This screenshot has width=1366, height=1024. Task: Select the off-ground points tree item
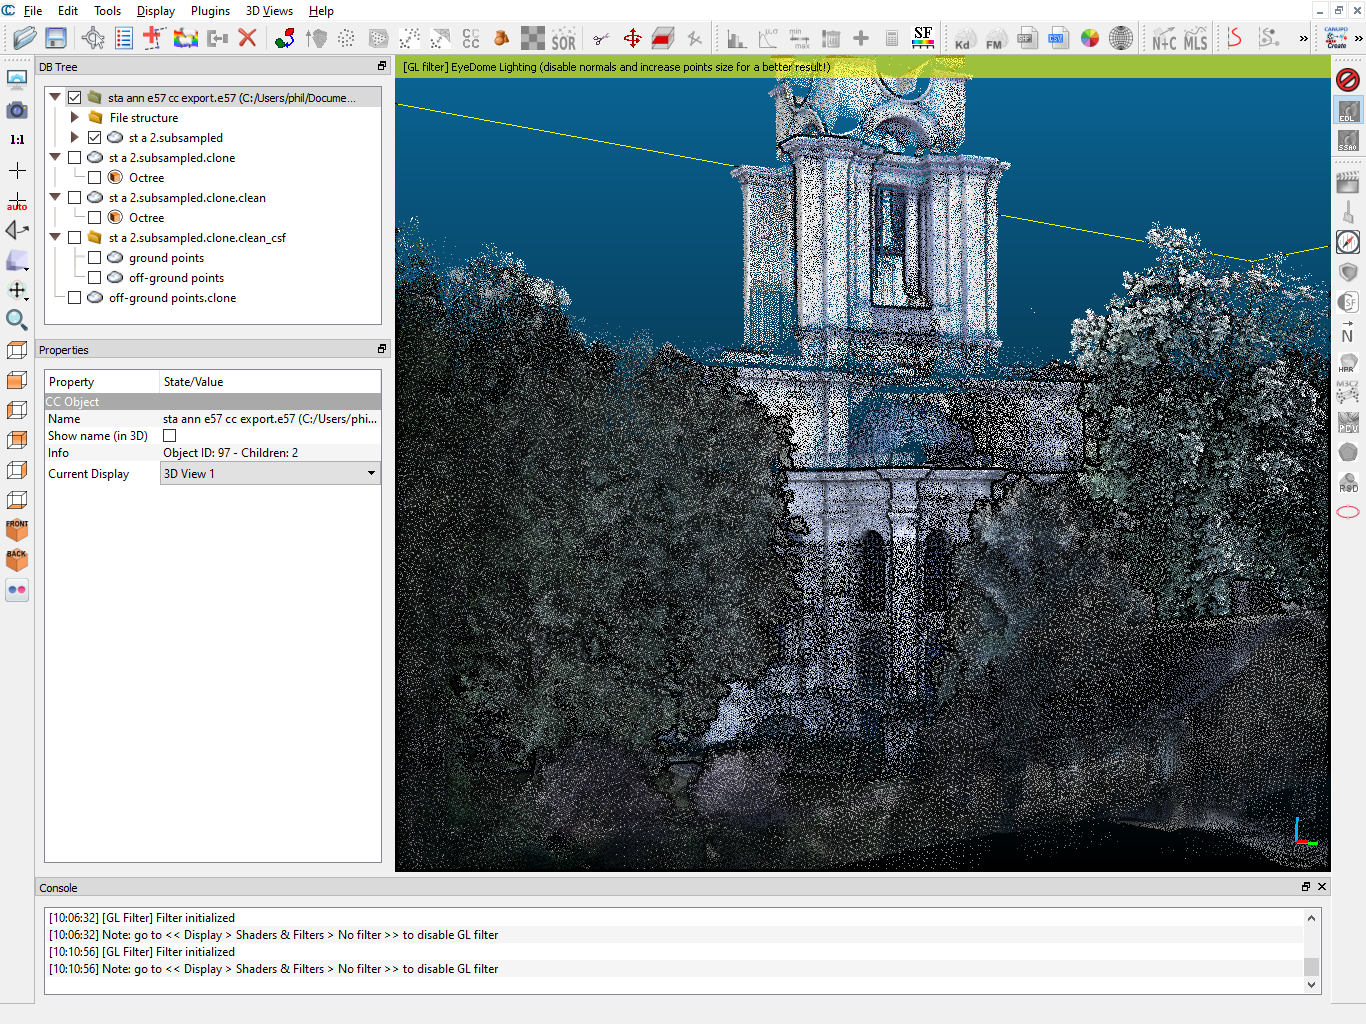pyautogui.click(x=176, y=278)
